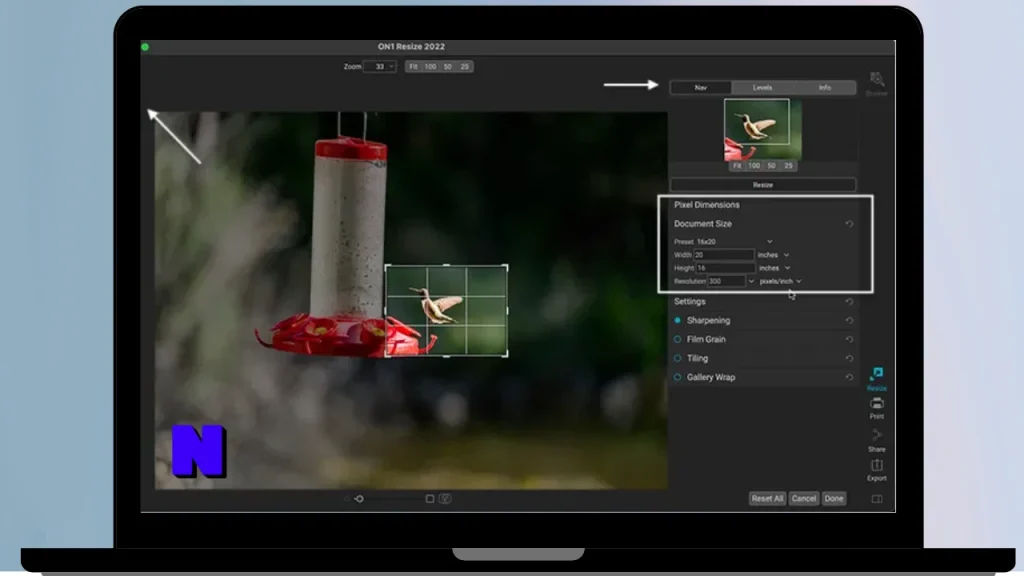Viewport: 1024px width, 576px height.
Task: Open the Height units dropdown
Action: [x=775, y=268]
